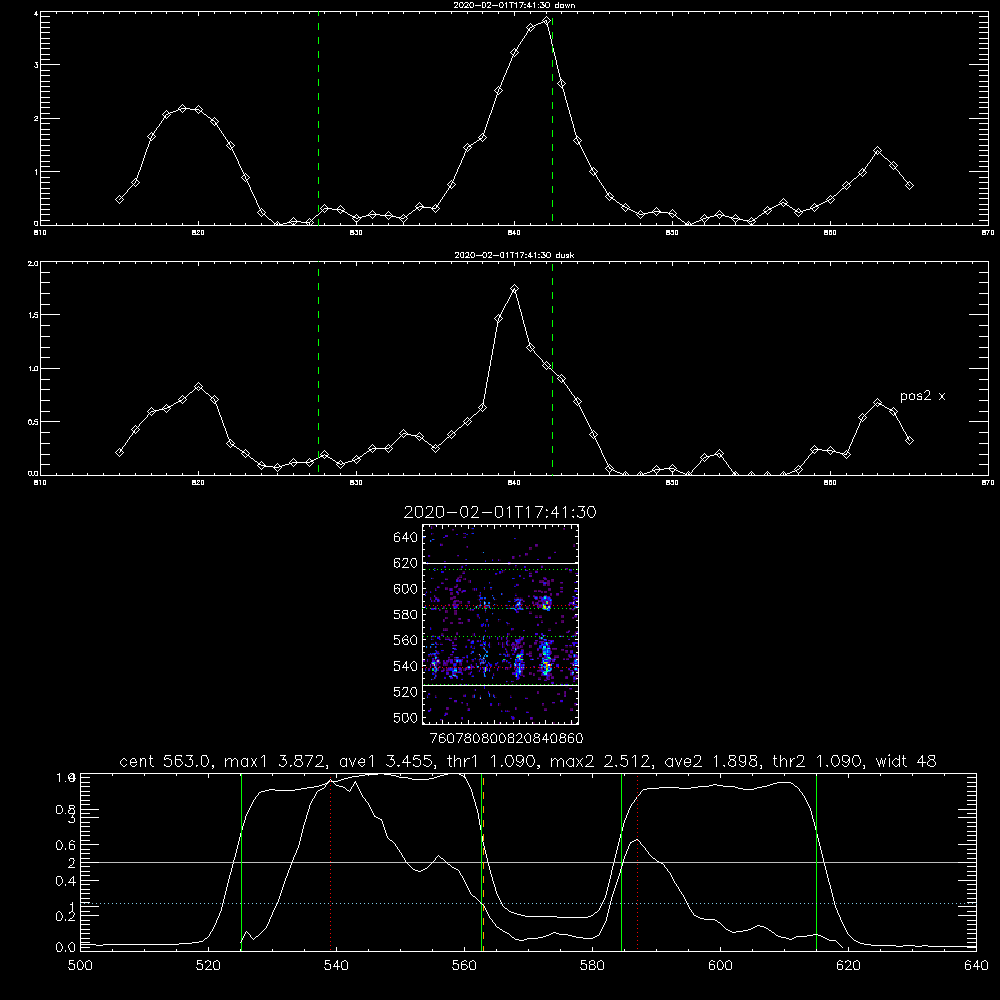Image resolution: width=1000 pixels, height=1000 pixels.
Task: Click the blue dotted threshold line in bottom plot
Action: point(528,903)
